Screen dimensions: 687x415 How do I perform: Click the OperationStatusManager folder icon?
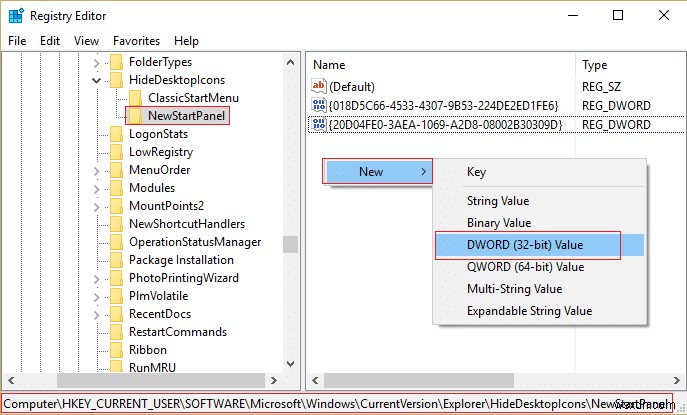[117, 242]
